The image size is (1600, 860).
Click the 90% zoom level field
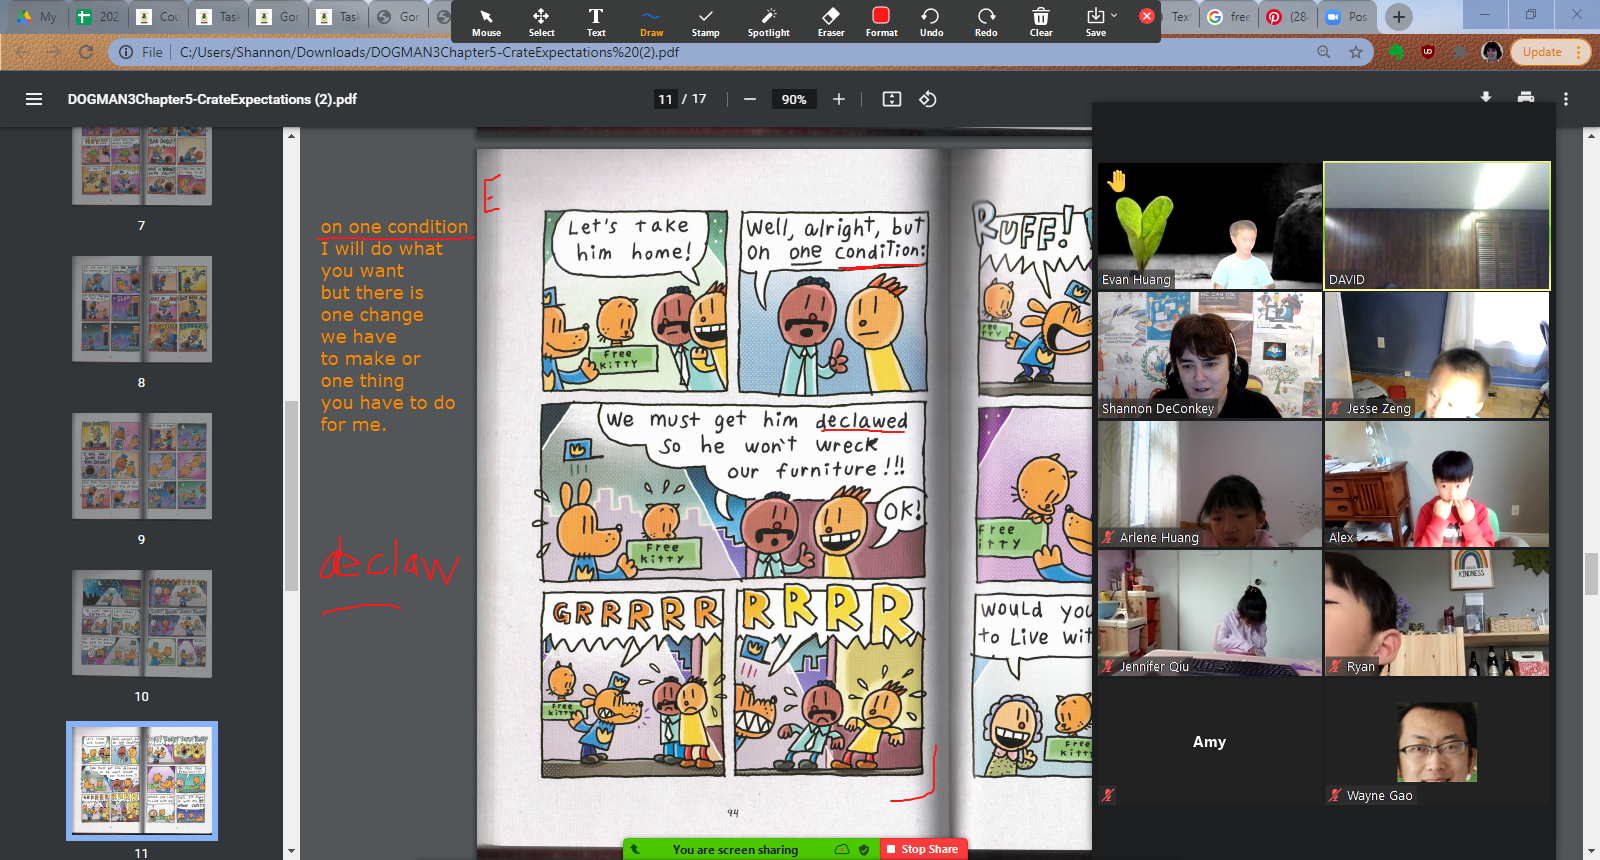pos(794,99)
